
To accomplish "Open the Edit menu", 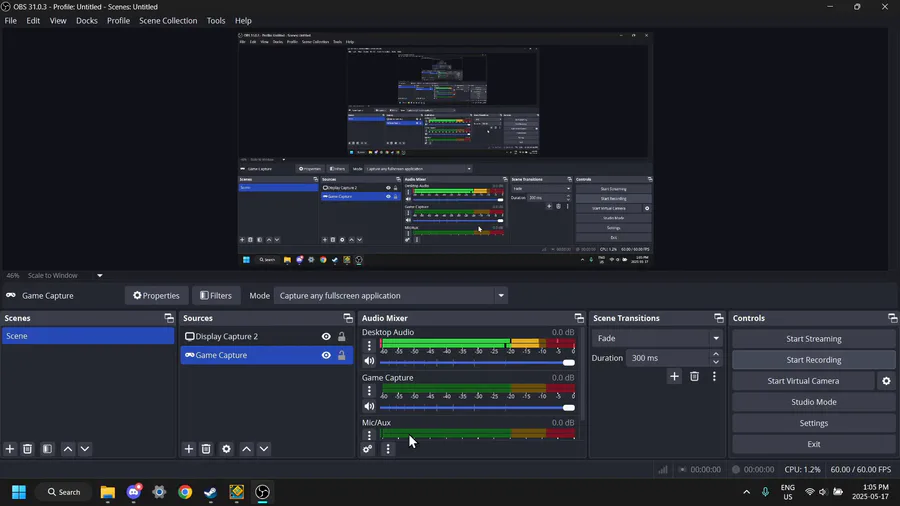I will [33, 21].
